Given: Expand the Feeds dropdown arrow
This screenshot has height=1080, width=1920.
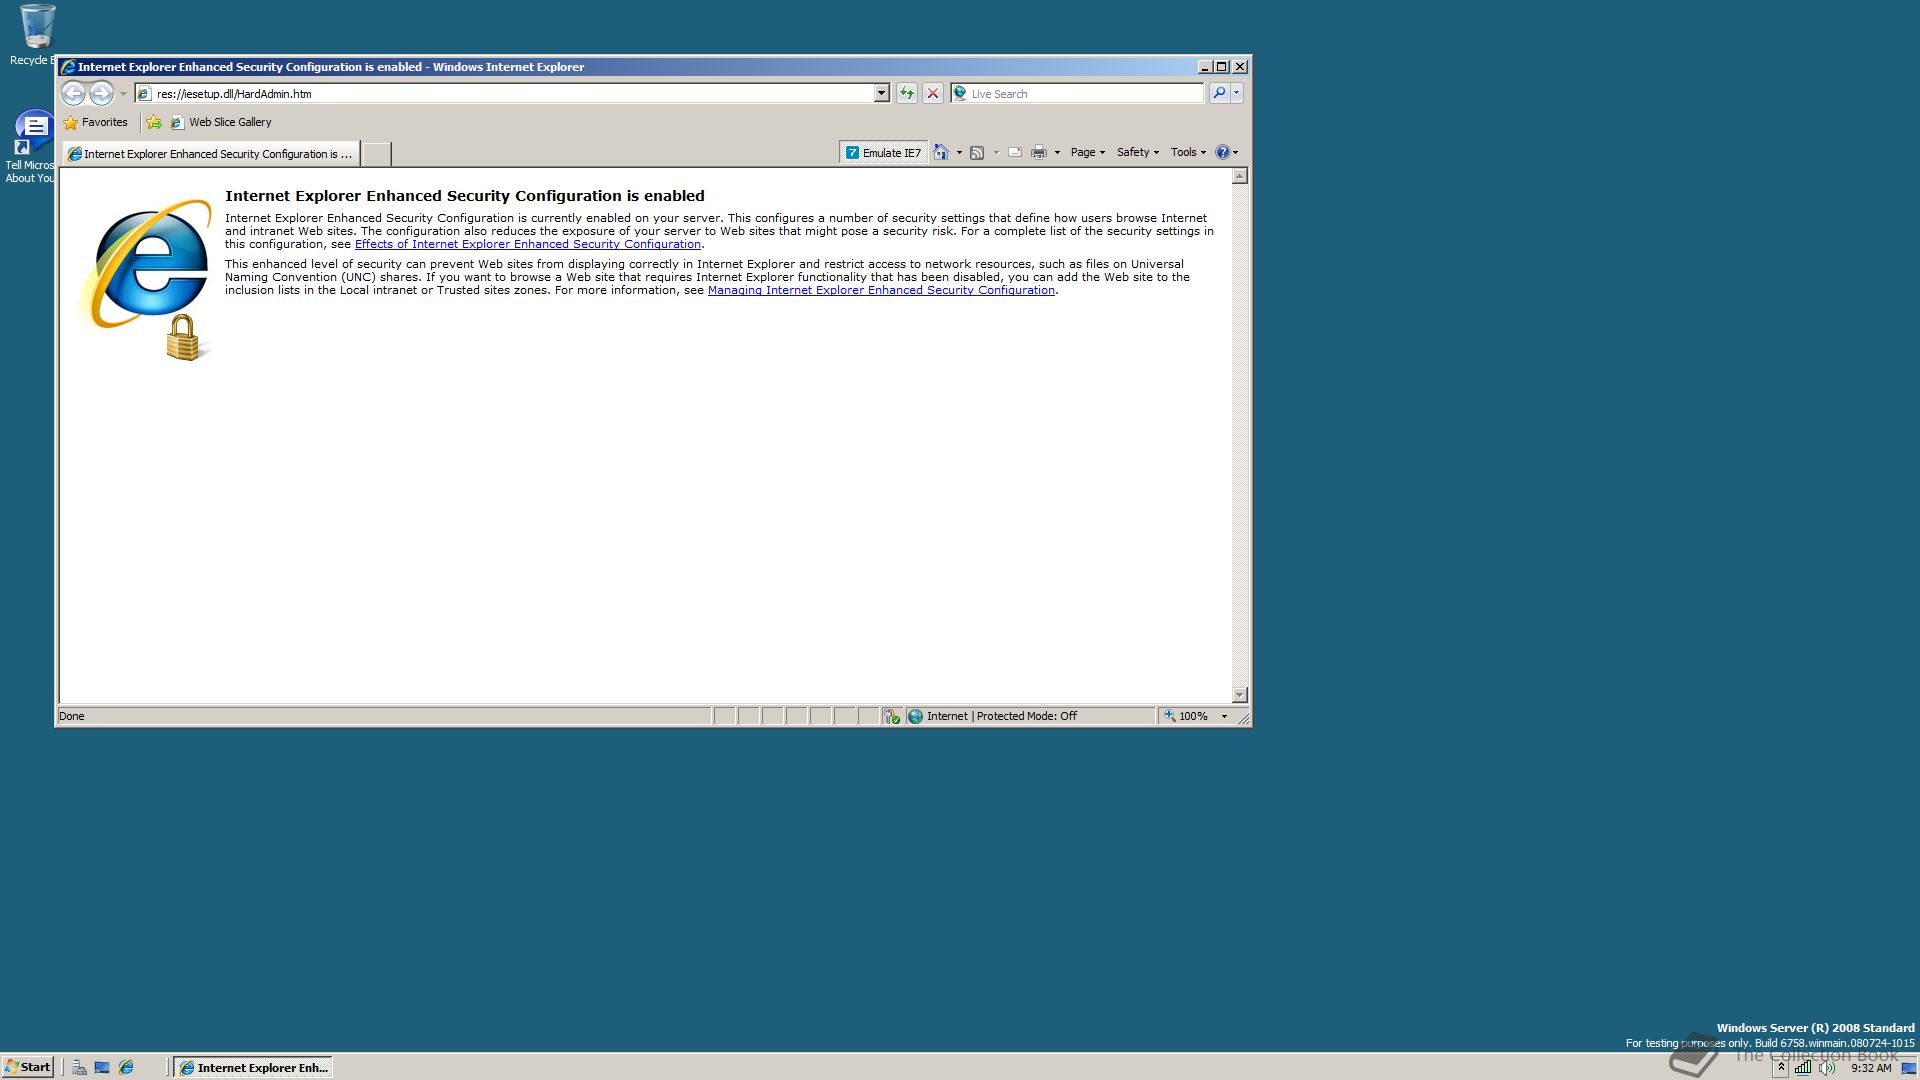Looking at the screenshot, I should click(x=996, y=153).
